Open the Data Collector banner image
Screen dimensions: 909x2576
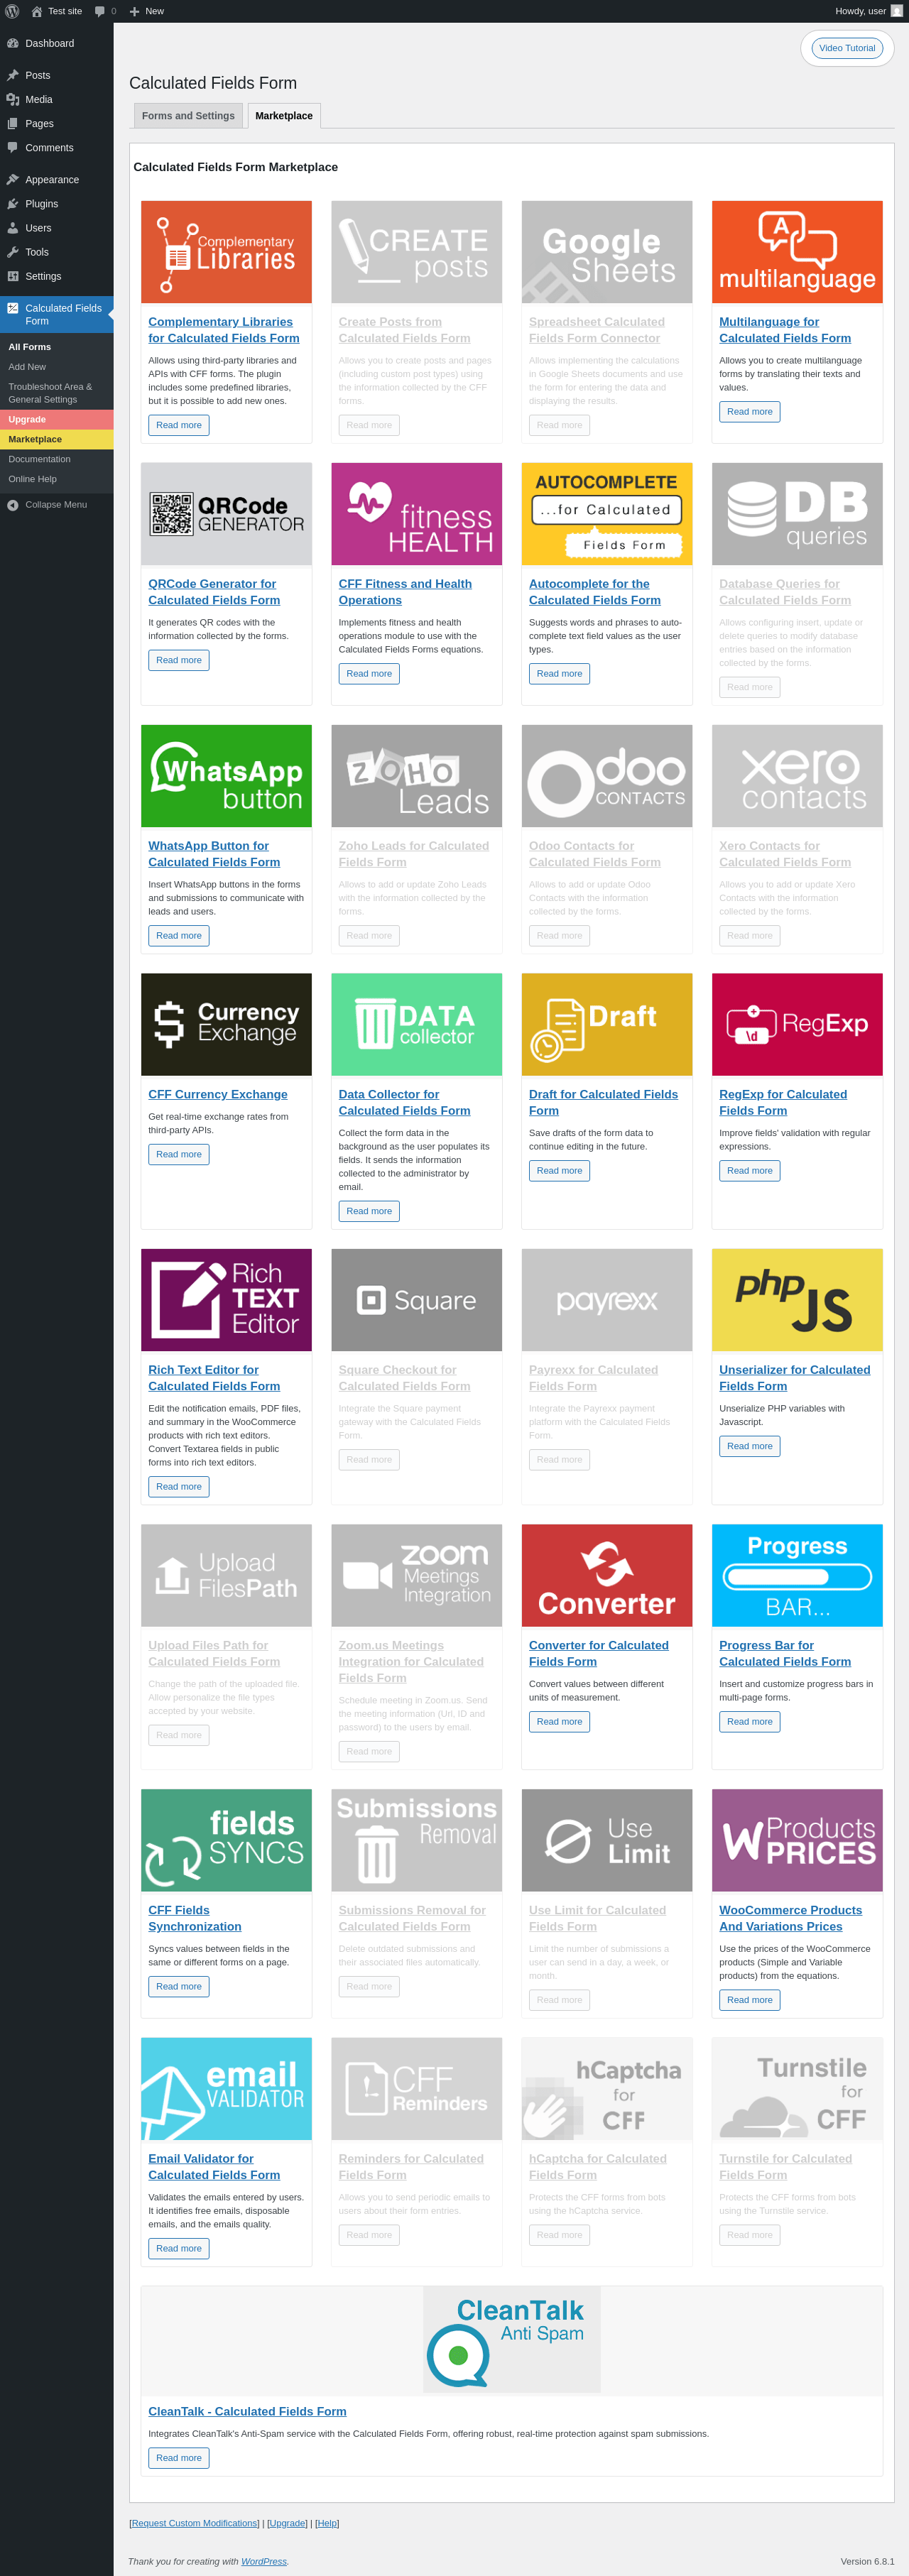point(416,1024)
